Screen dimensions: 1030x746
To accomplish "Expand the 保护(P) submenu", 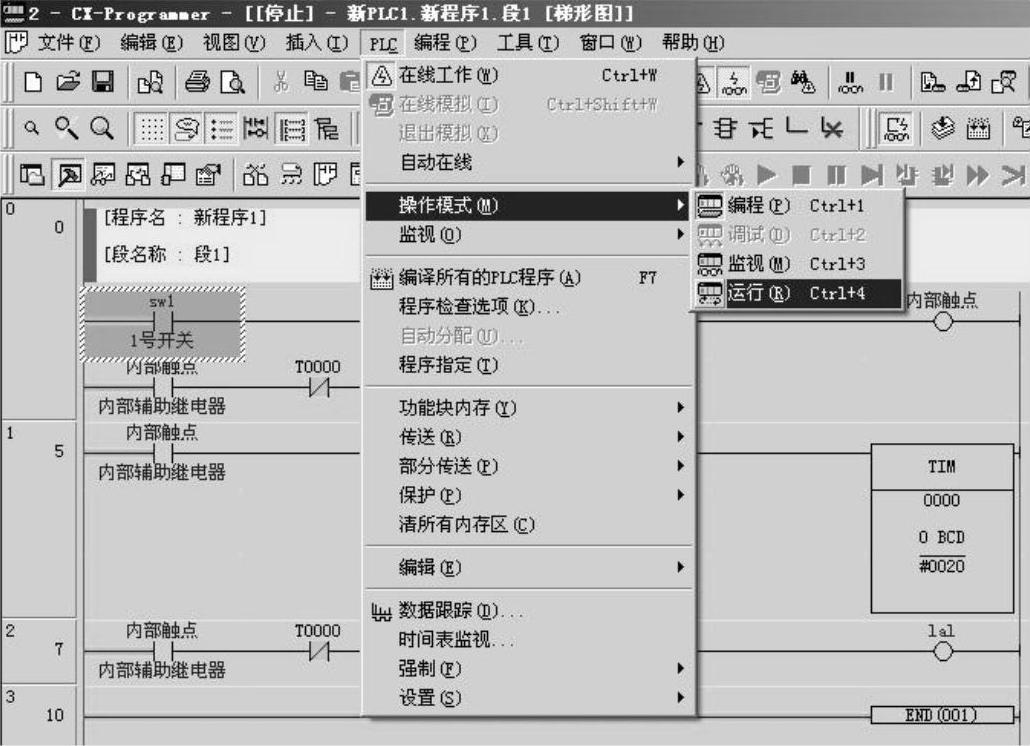I will point(529,495).
